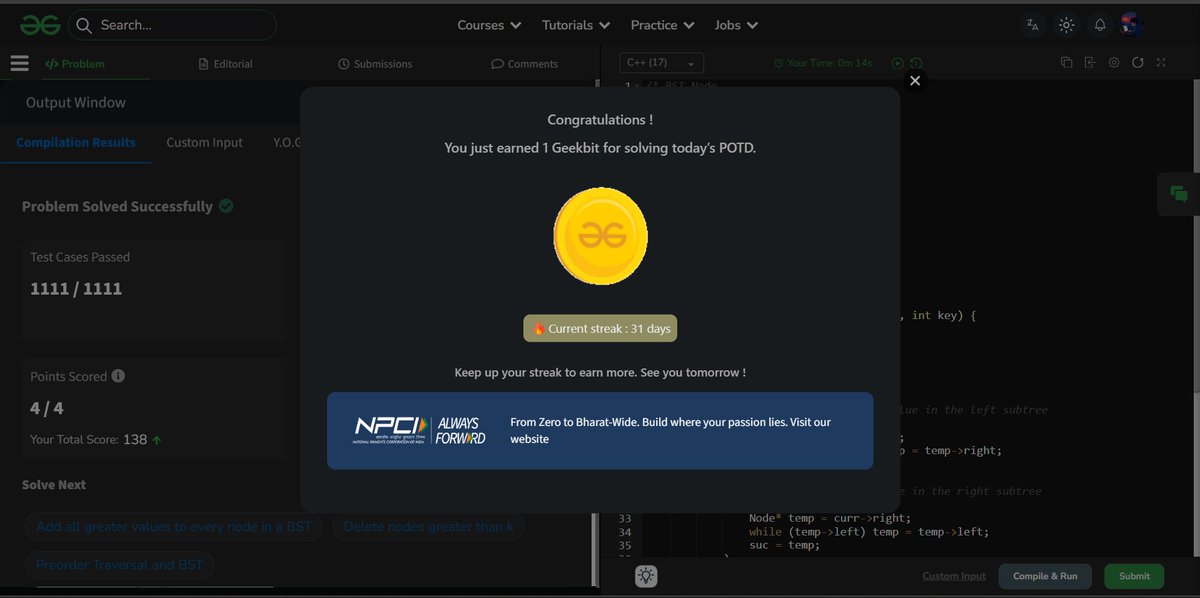1200x598 pixels.
Task: Click the NPCI Always Forward ad banner
Action: click(600, 431)
